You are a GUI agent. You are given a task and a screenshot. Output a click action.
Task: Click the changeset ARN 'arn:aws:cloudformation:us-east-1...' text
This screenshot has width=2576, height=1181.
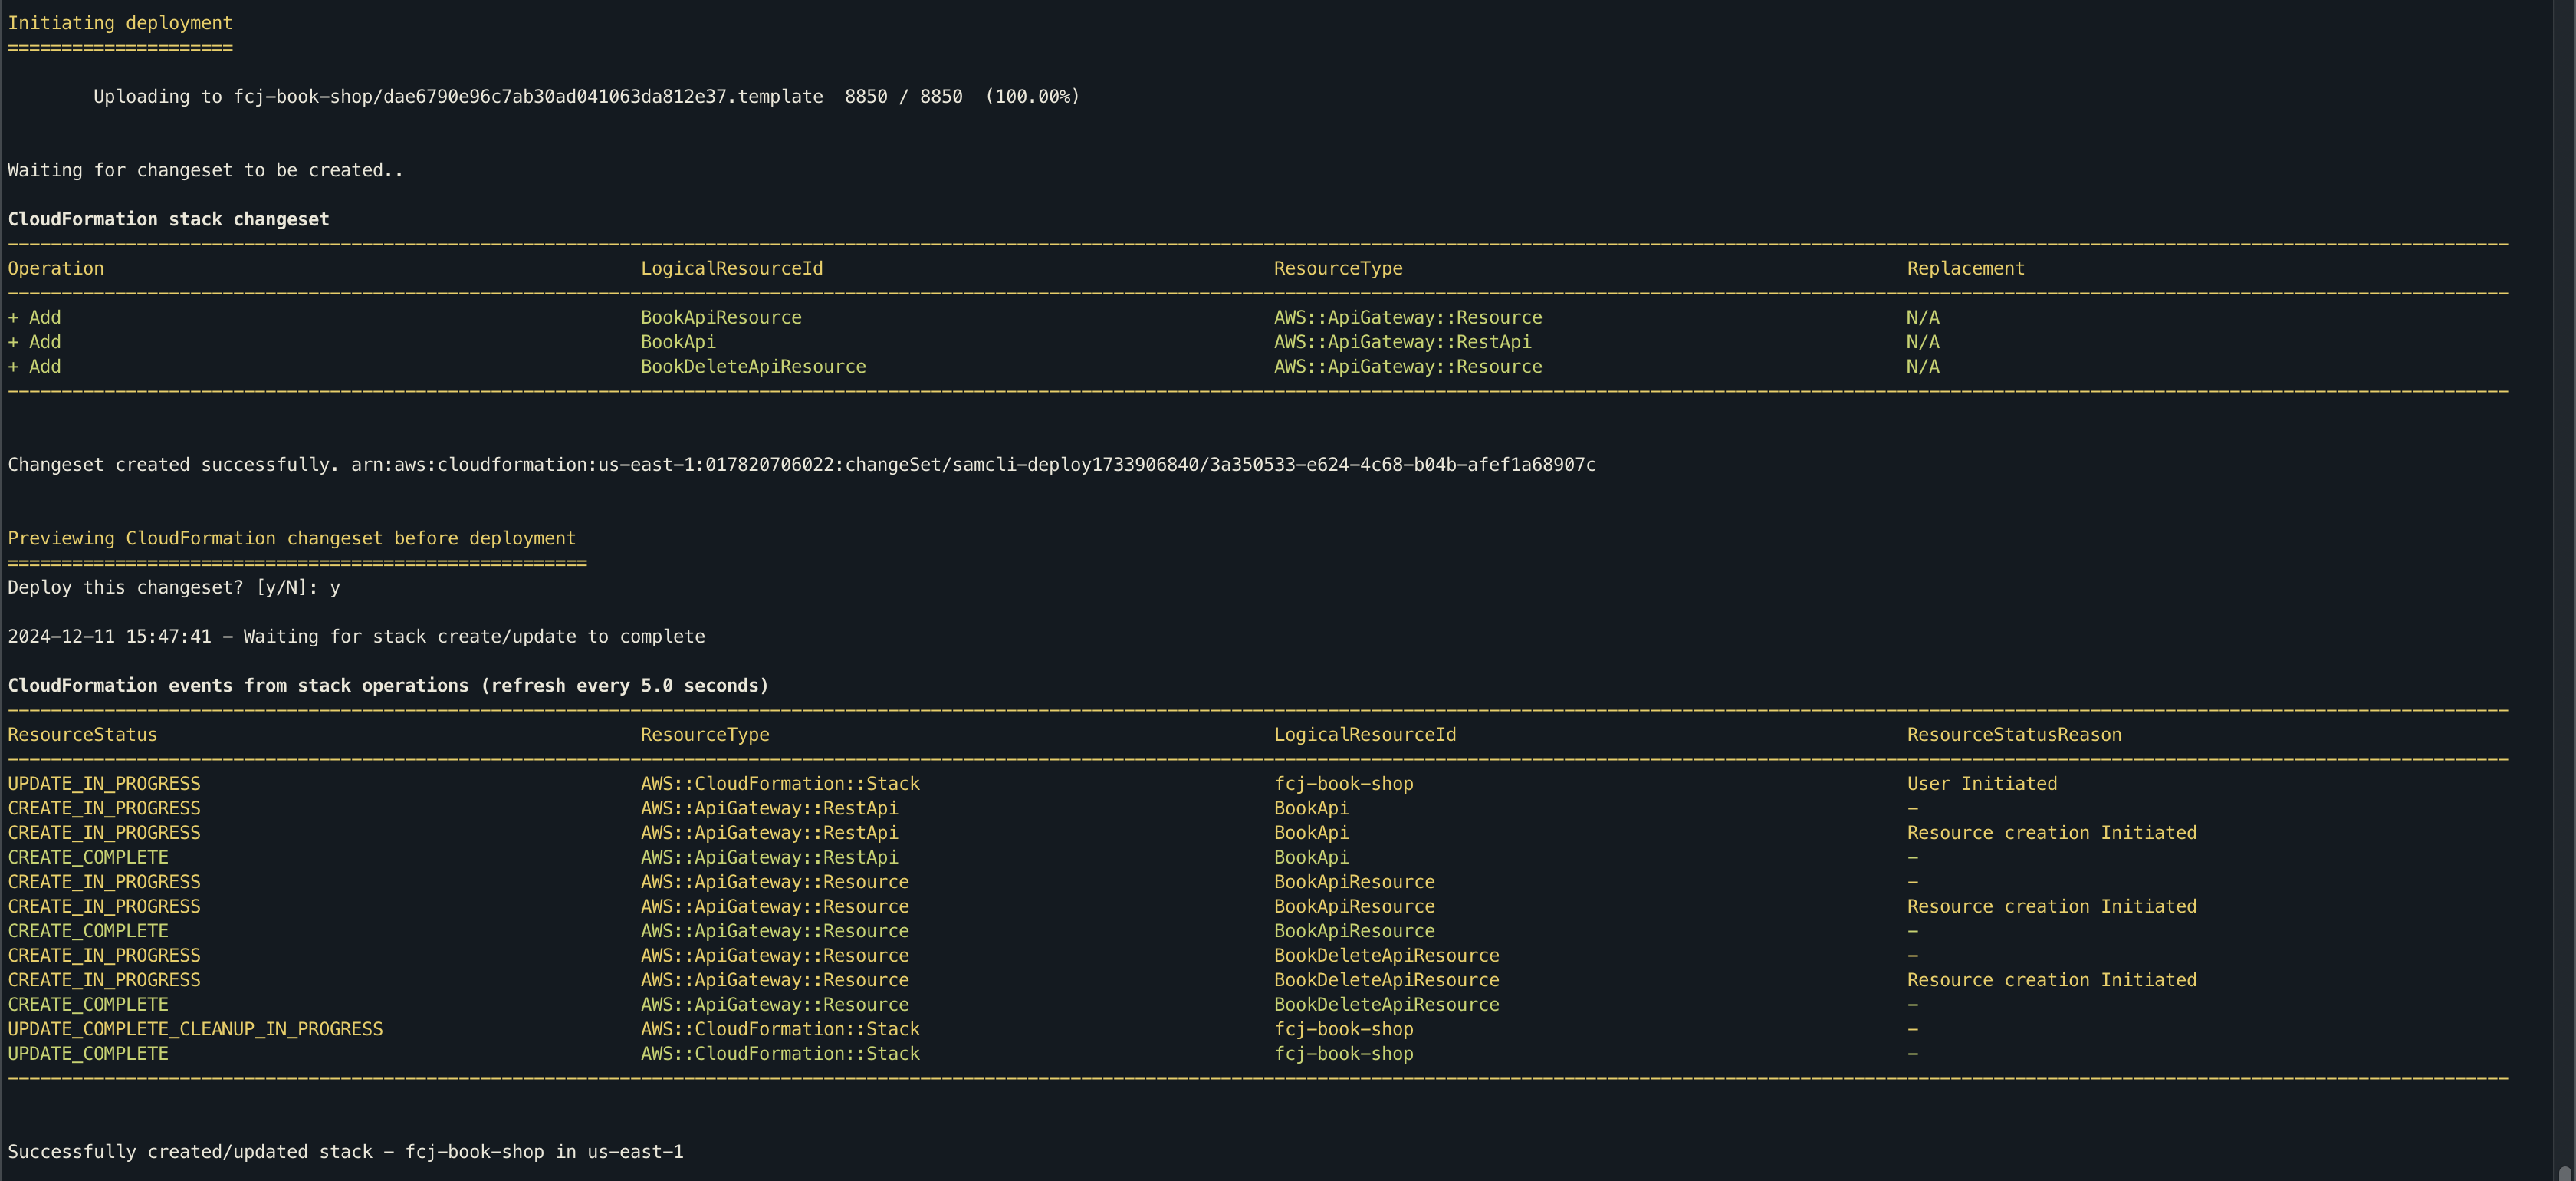tap(973, 465)
